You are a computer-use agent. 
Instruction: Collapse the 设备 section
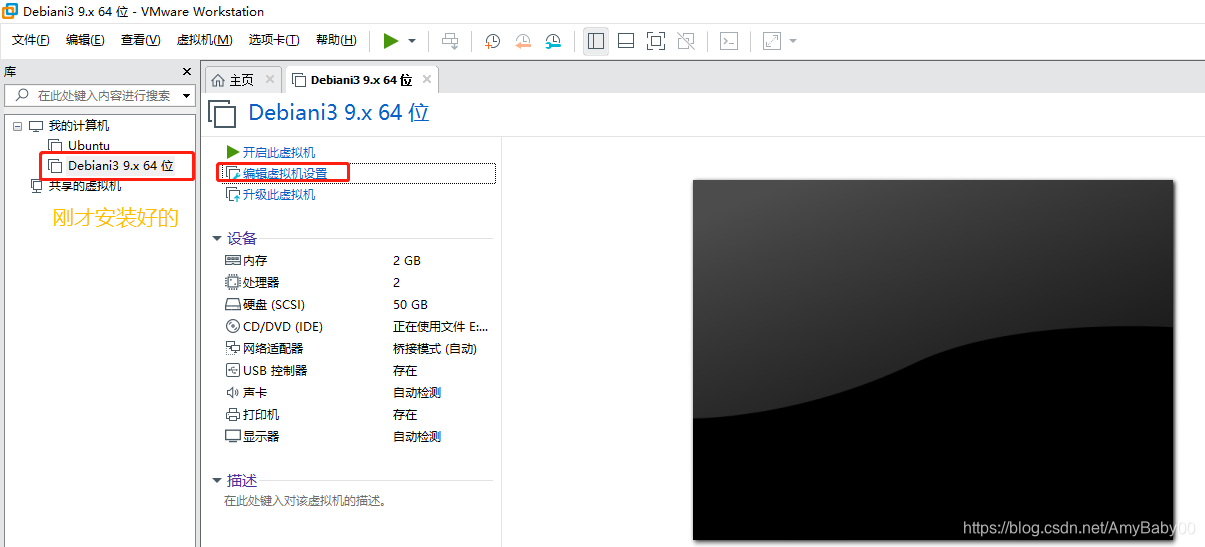point(217,238)
